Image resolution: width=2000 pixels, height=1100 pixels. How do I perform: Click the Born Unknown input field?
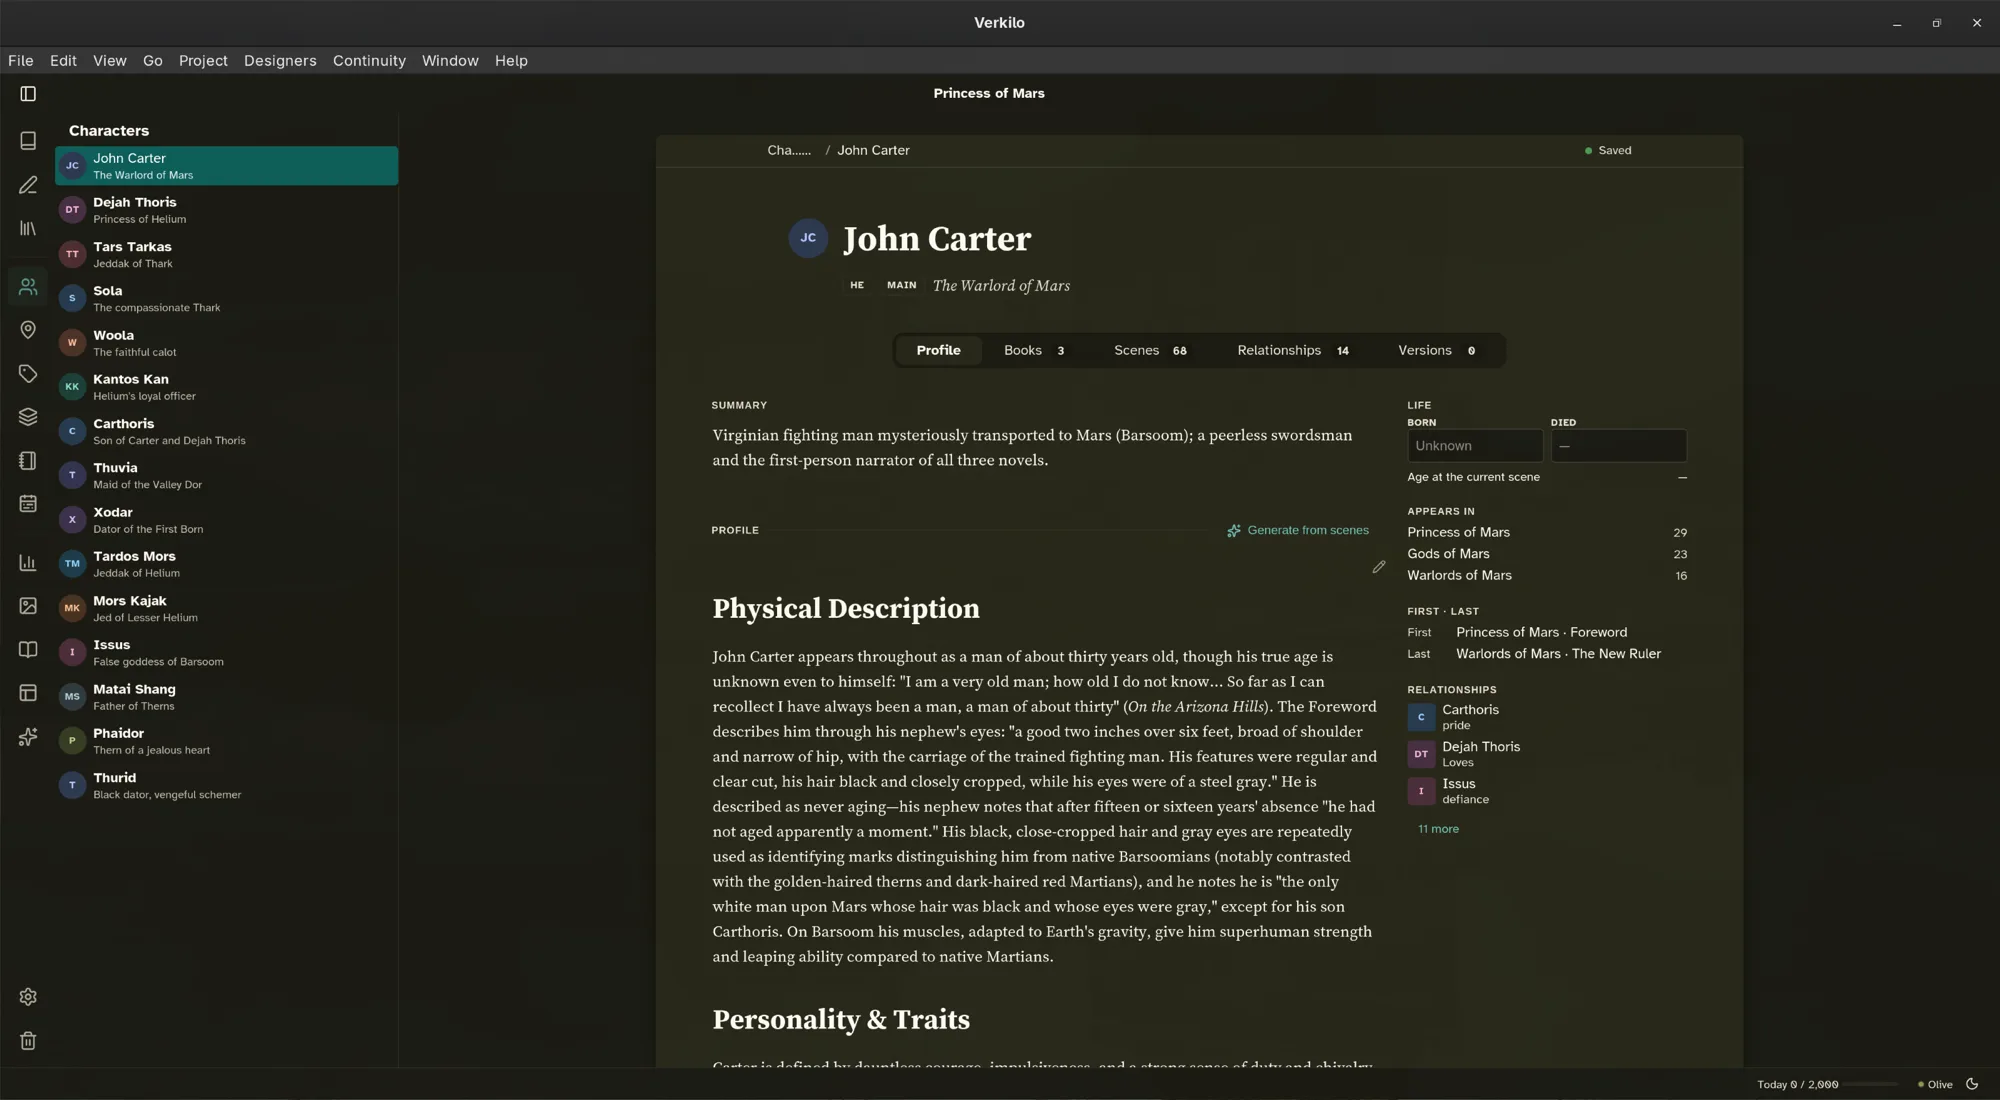1475,446
